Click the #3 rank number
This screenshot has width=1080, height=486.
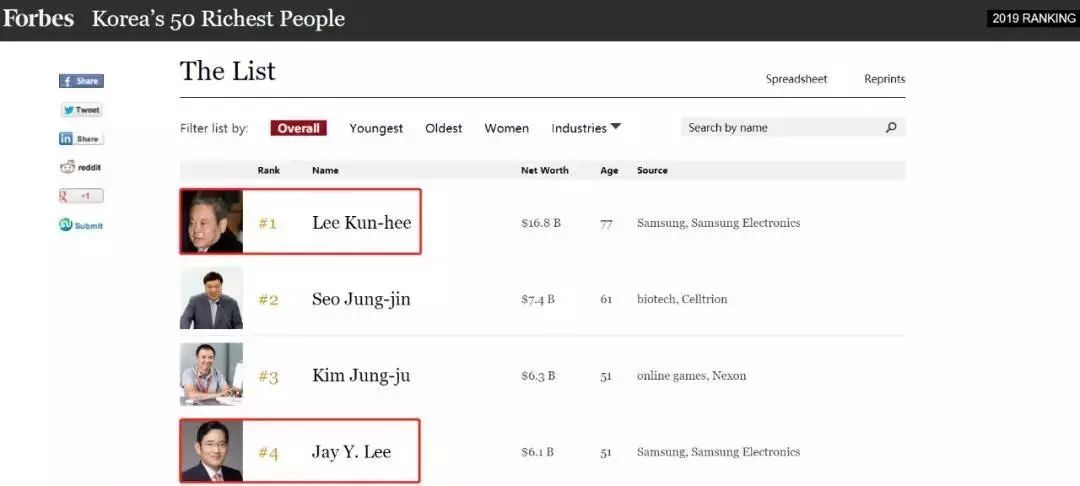click(x=268, y=377)
